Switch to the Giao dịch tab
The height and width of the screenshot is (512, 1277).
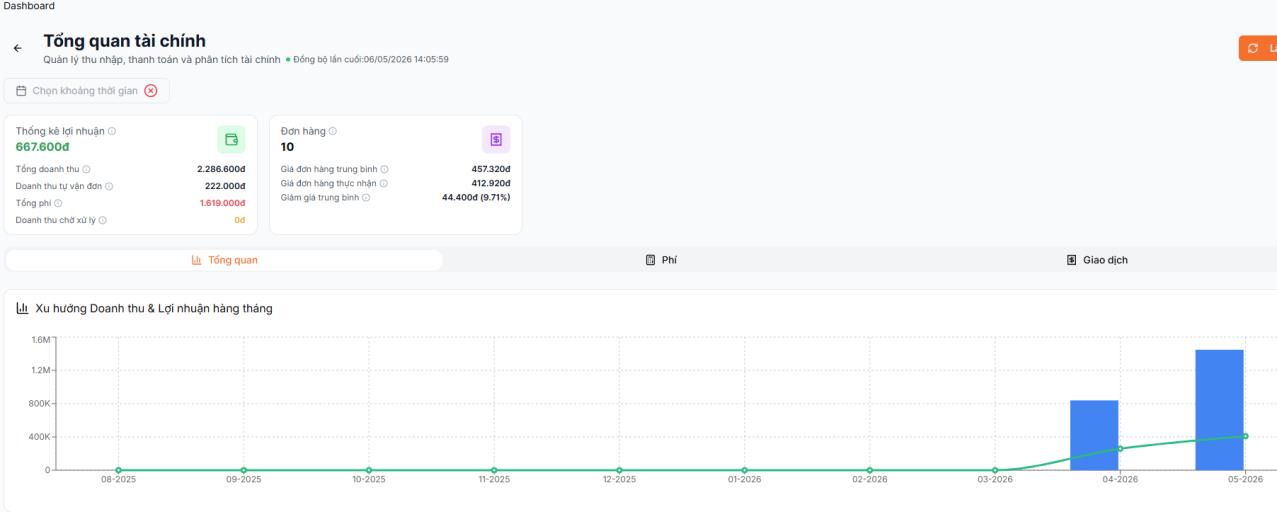[x=1098, y=260]
